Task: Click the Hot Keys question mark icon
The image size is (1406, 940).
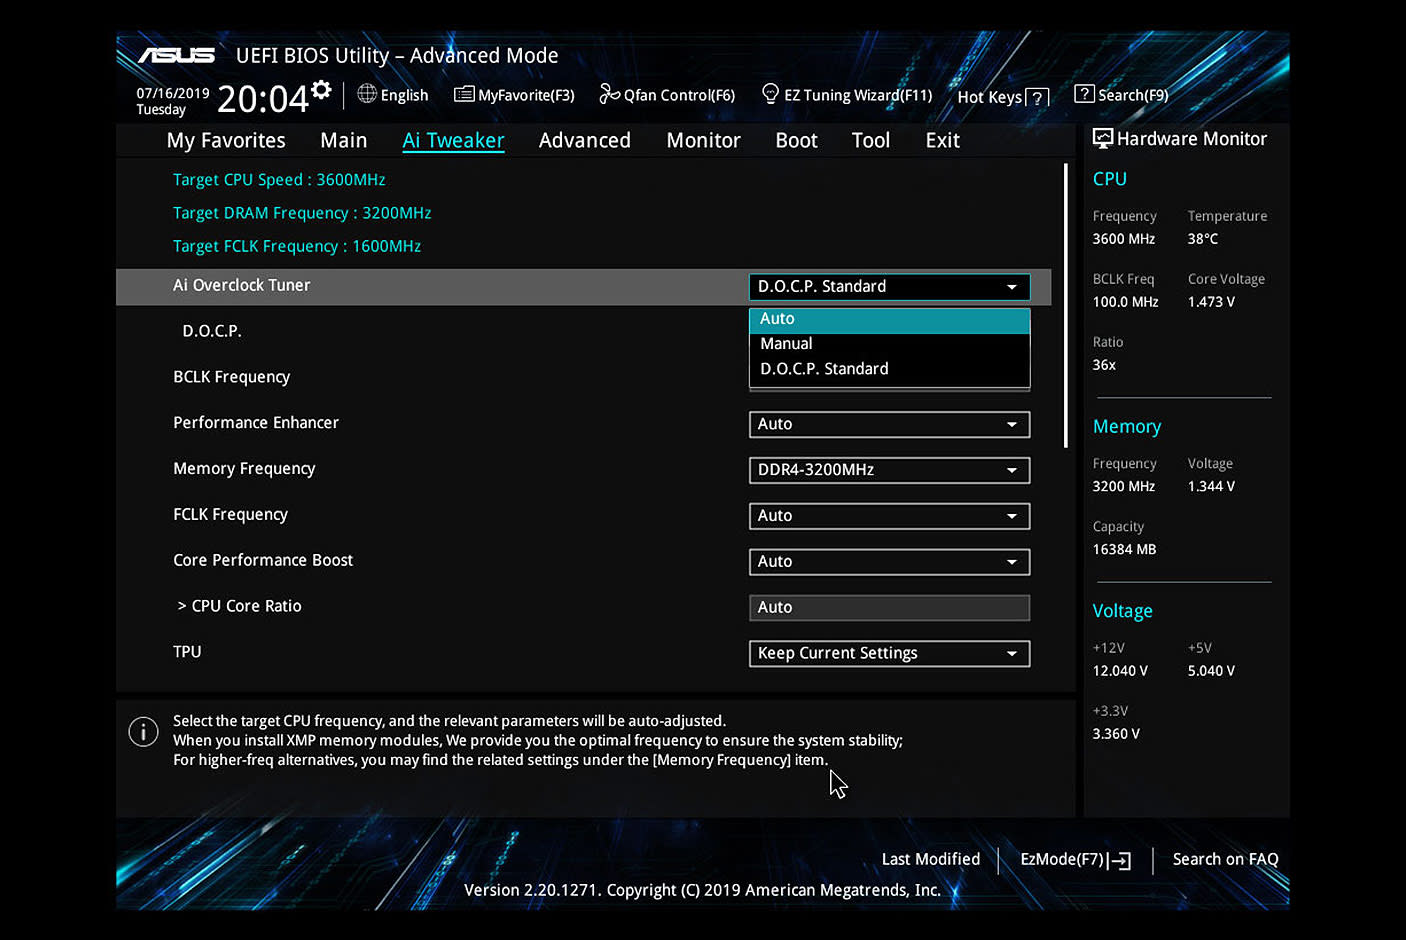Action: 1038,97
